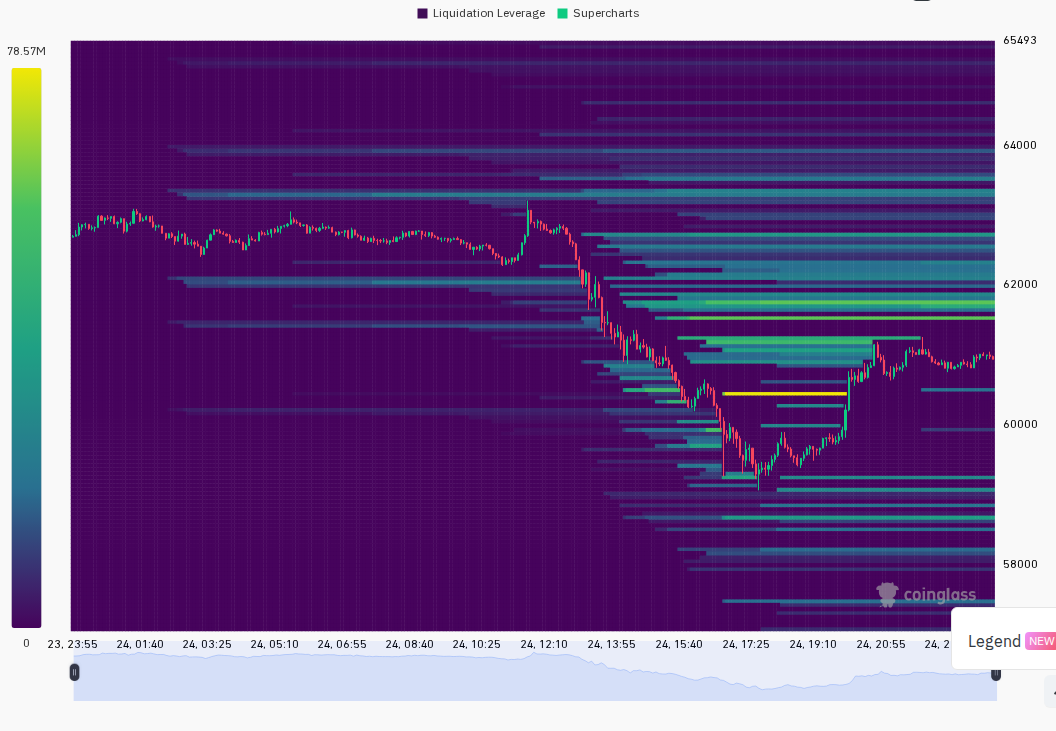Image resolution: width=1056 pixels, height=731 pixels.
Task: Click the 60000 price axis label
Action: tap(1020, 424)
